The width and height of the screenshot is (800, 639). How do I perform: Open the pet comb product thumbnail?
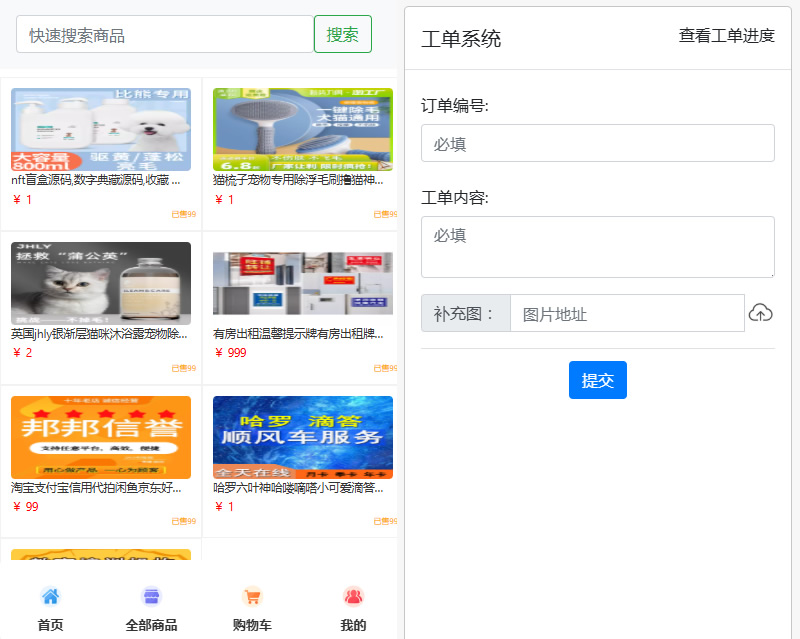302,129
